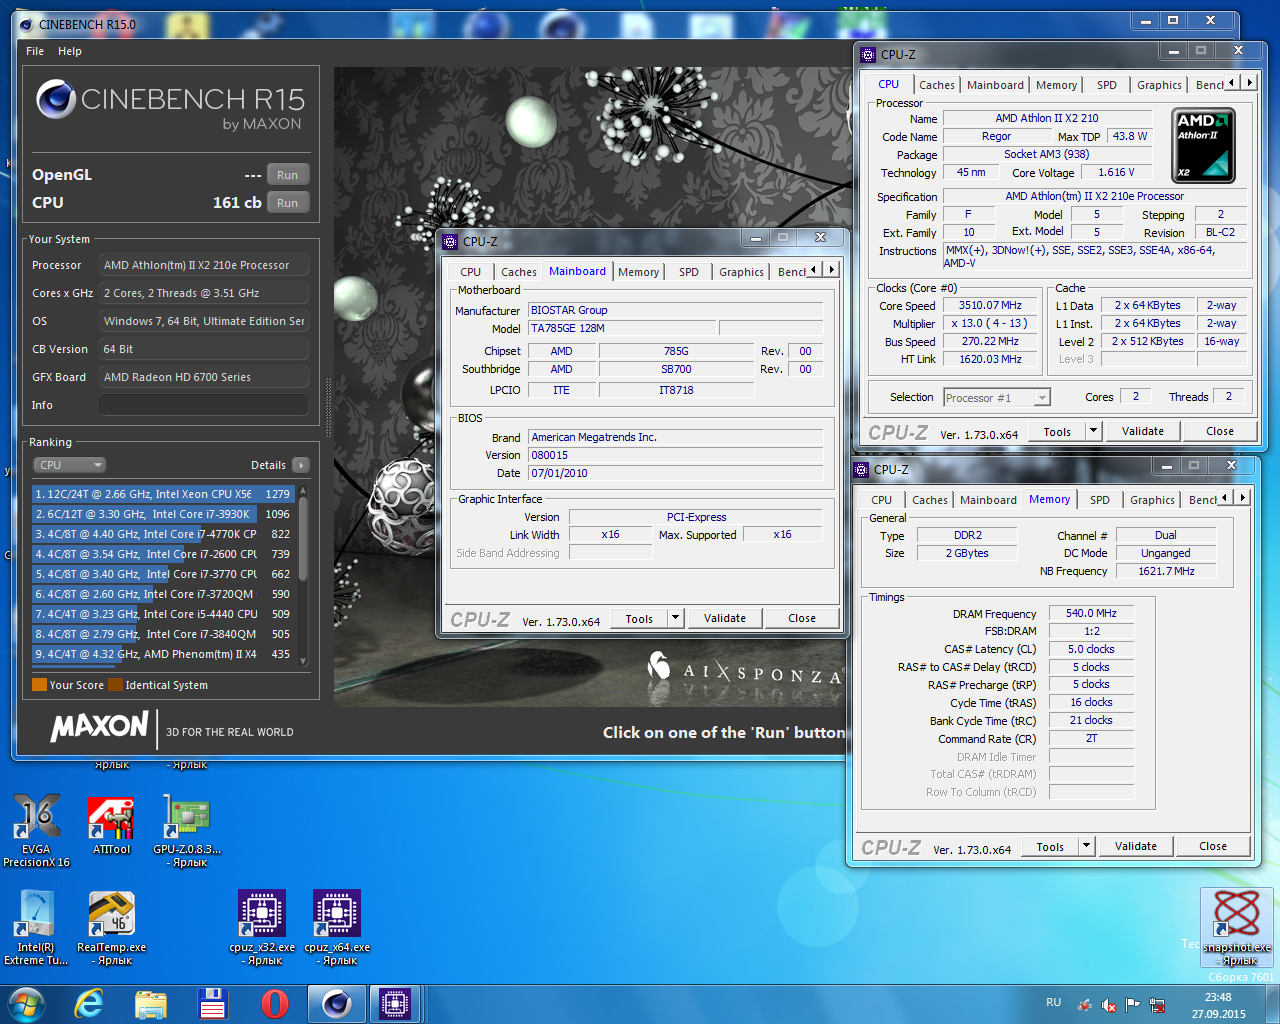The image size is (1280, 1024).
Task: Select ranking row AMD Phenom(tm) II X4 435
Action: coord(163,654)
